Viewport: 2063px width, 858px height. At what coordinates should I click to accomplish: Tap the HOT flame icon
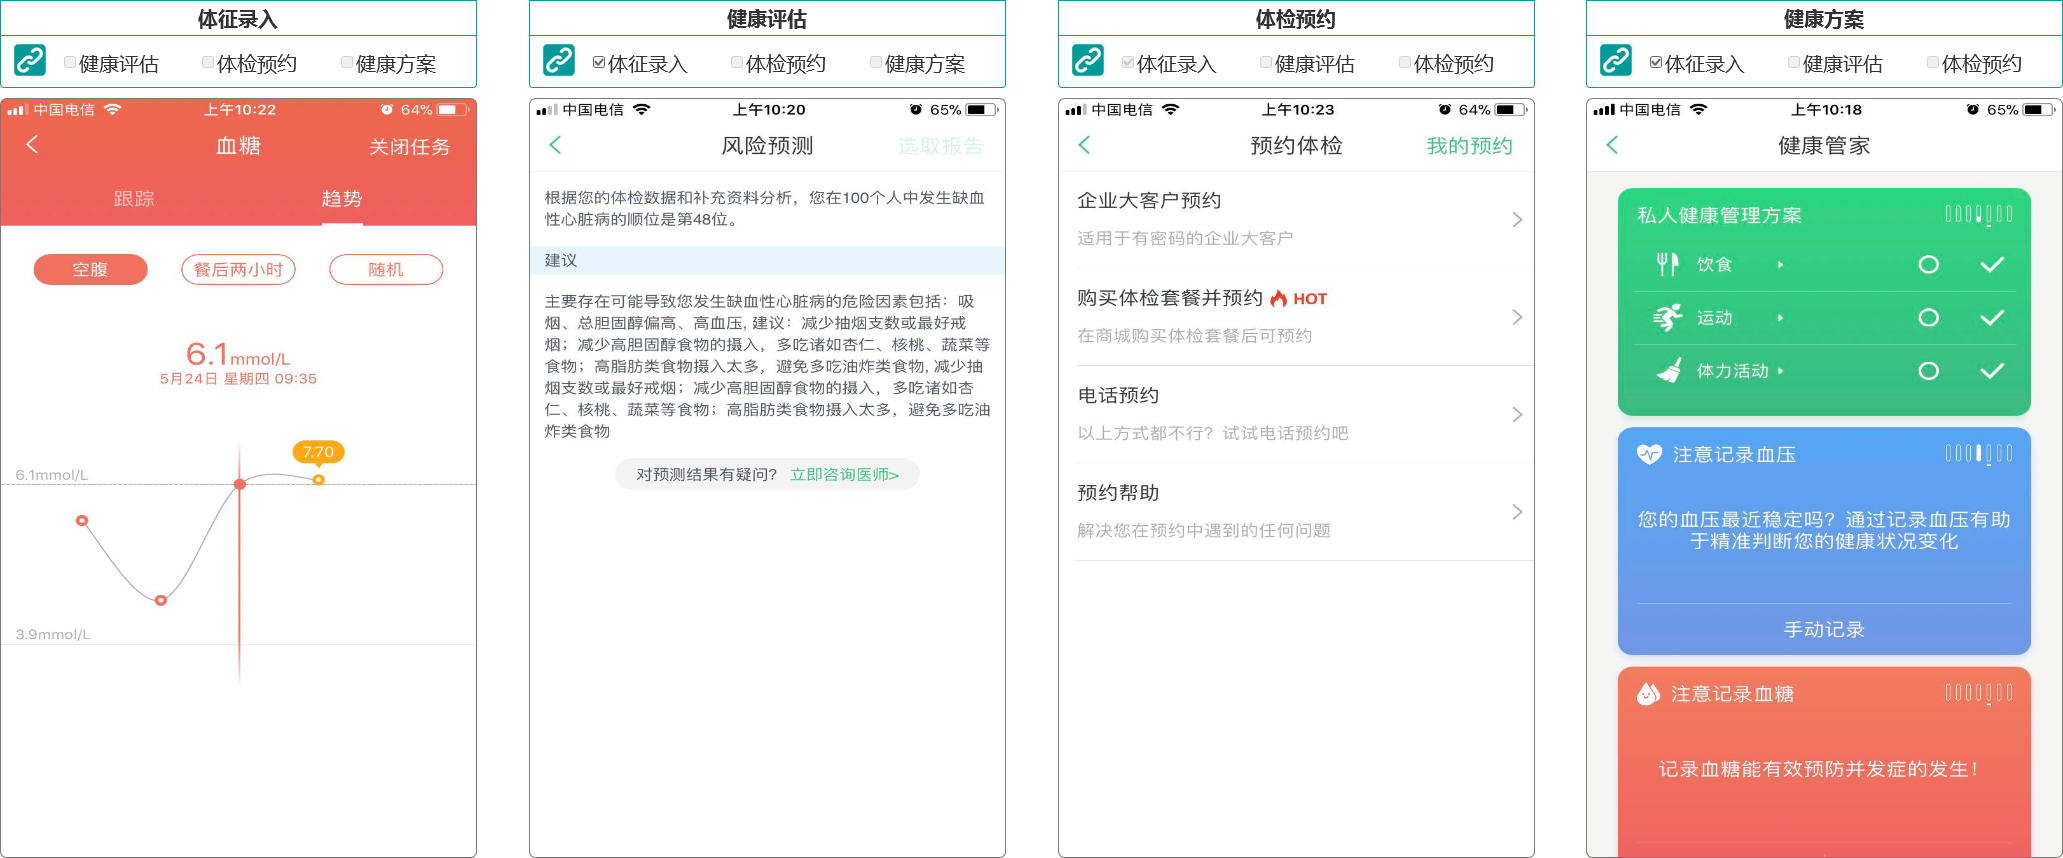pos(1278,298)
